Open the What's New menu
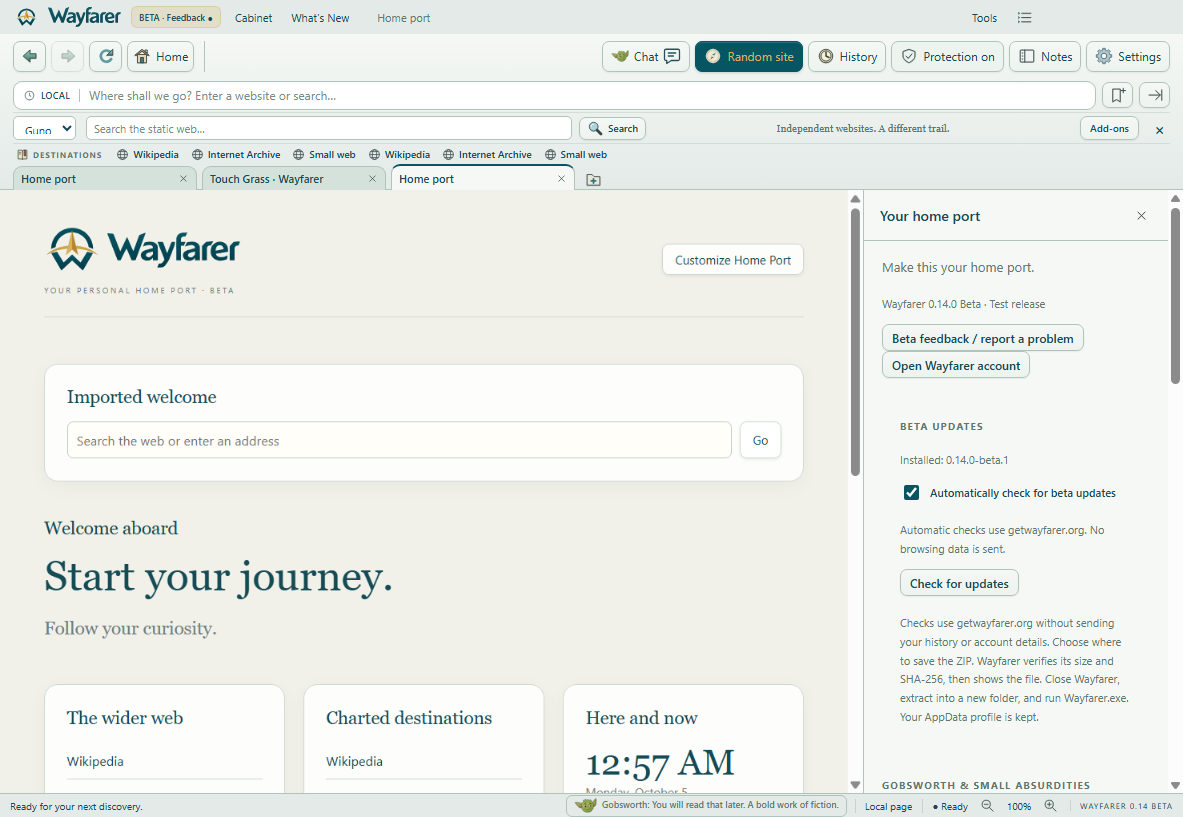This screenshot has width=1183, height=817. (x=320, y=17)
